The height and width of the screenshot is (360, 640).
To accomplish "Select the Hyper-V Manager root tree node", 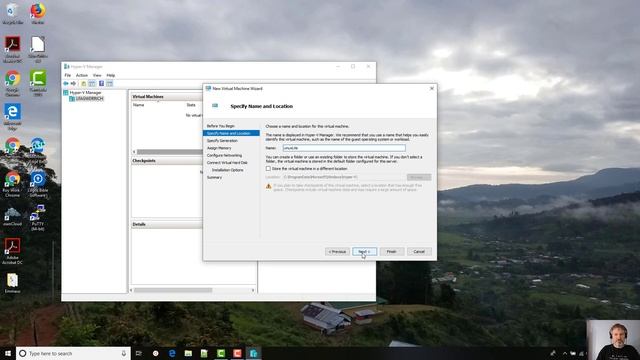I will [x=82, y=93].
